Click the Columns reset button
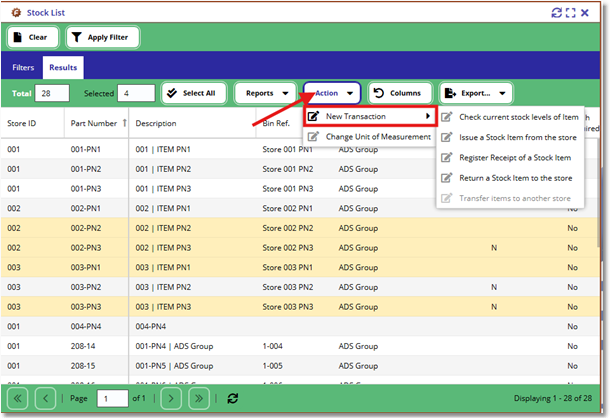Screen dimensions: 610x420 pyautogui.click(x=400, y=93)
